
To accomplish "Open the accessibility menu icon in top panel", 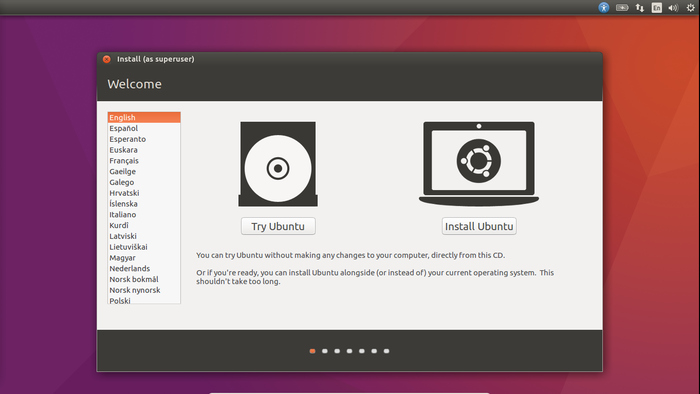I will tap(604, 8).
